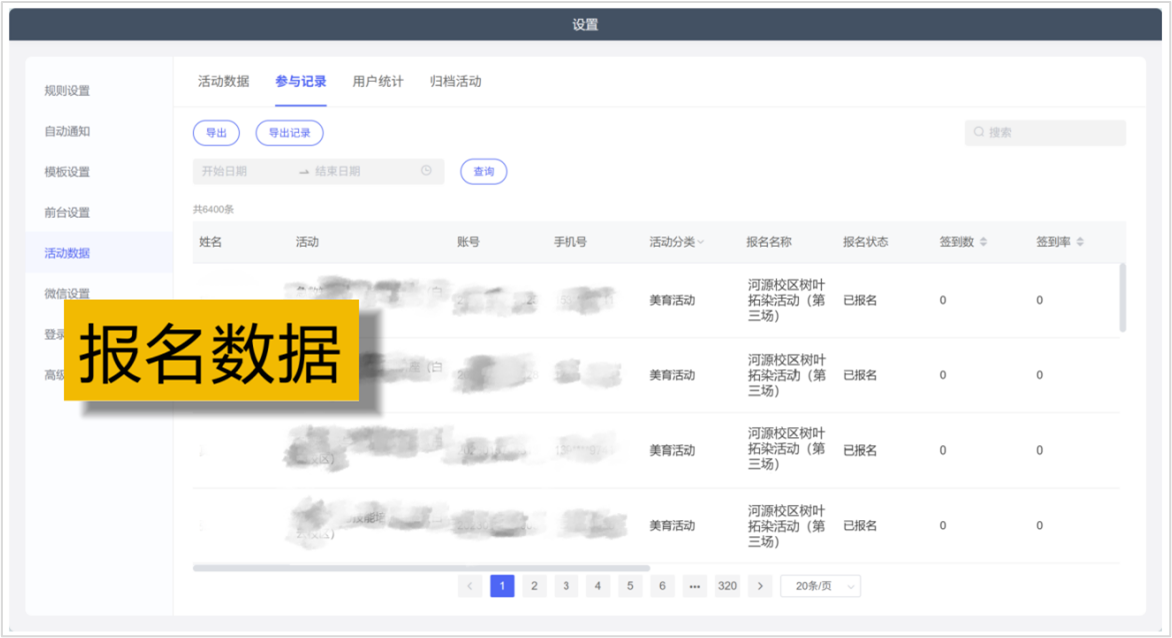Click the 账号 column header

tap(469, 242)
